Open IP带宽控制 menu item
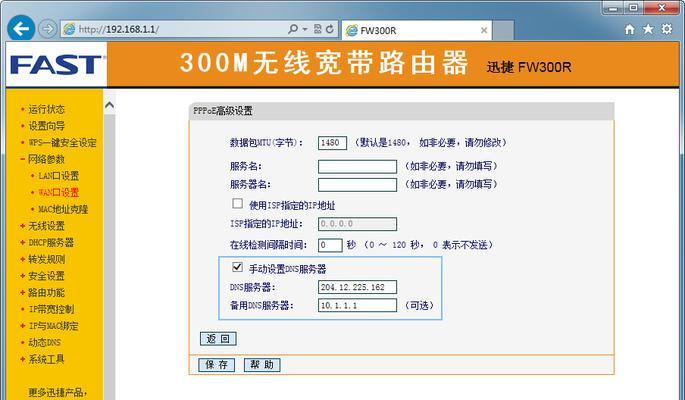 point(51,309)
